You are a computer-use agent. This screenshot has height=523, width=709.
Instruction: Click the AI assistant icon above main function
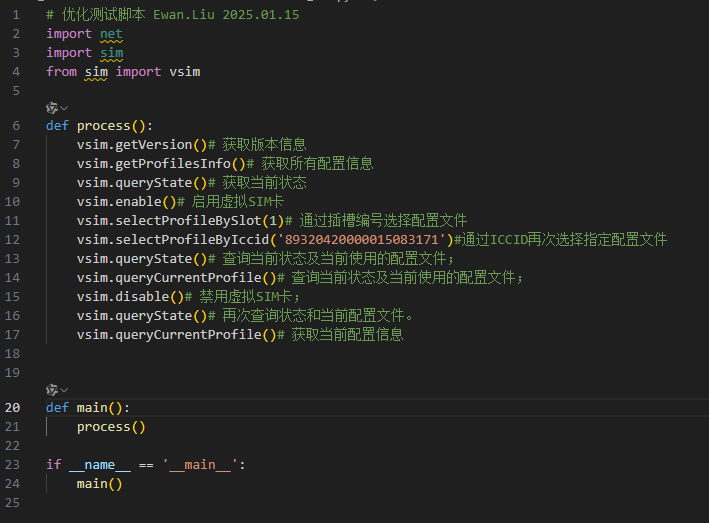coord(51,389)
